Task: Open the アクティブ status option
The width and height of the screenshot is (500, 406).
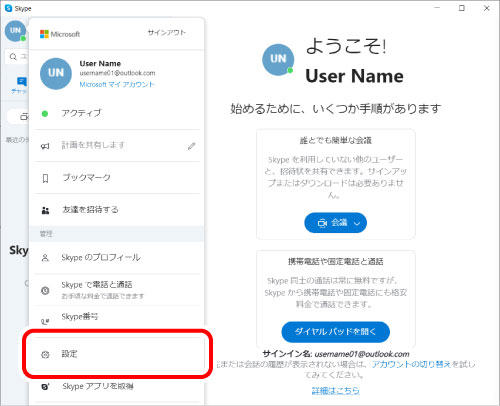Action: point(117,113)
